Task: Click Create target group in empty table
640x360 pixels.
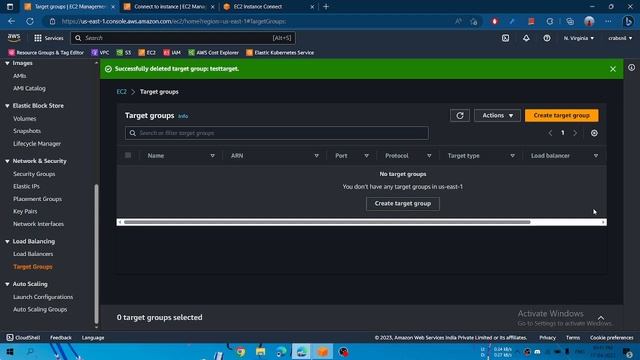Action: [x=402, y=204]
